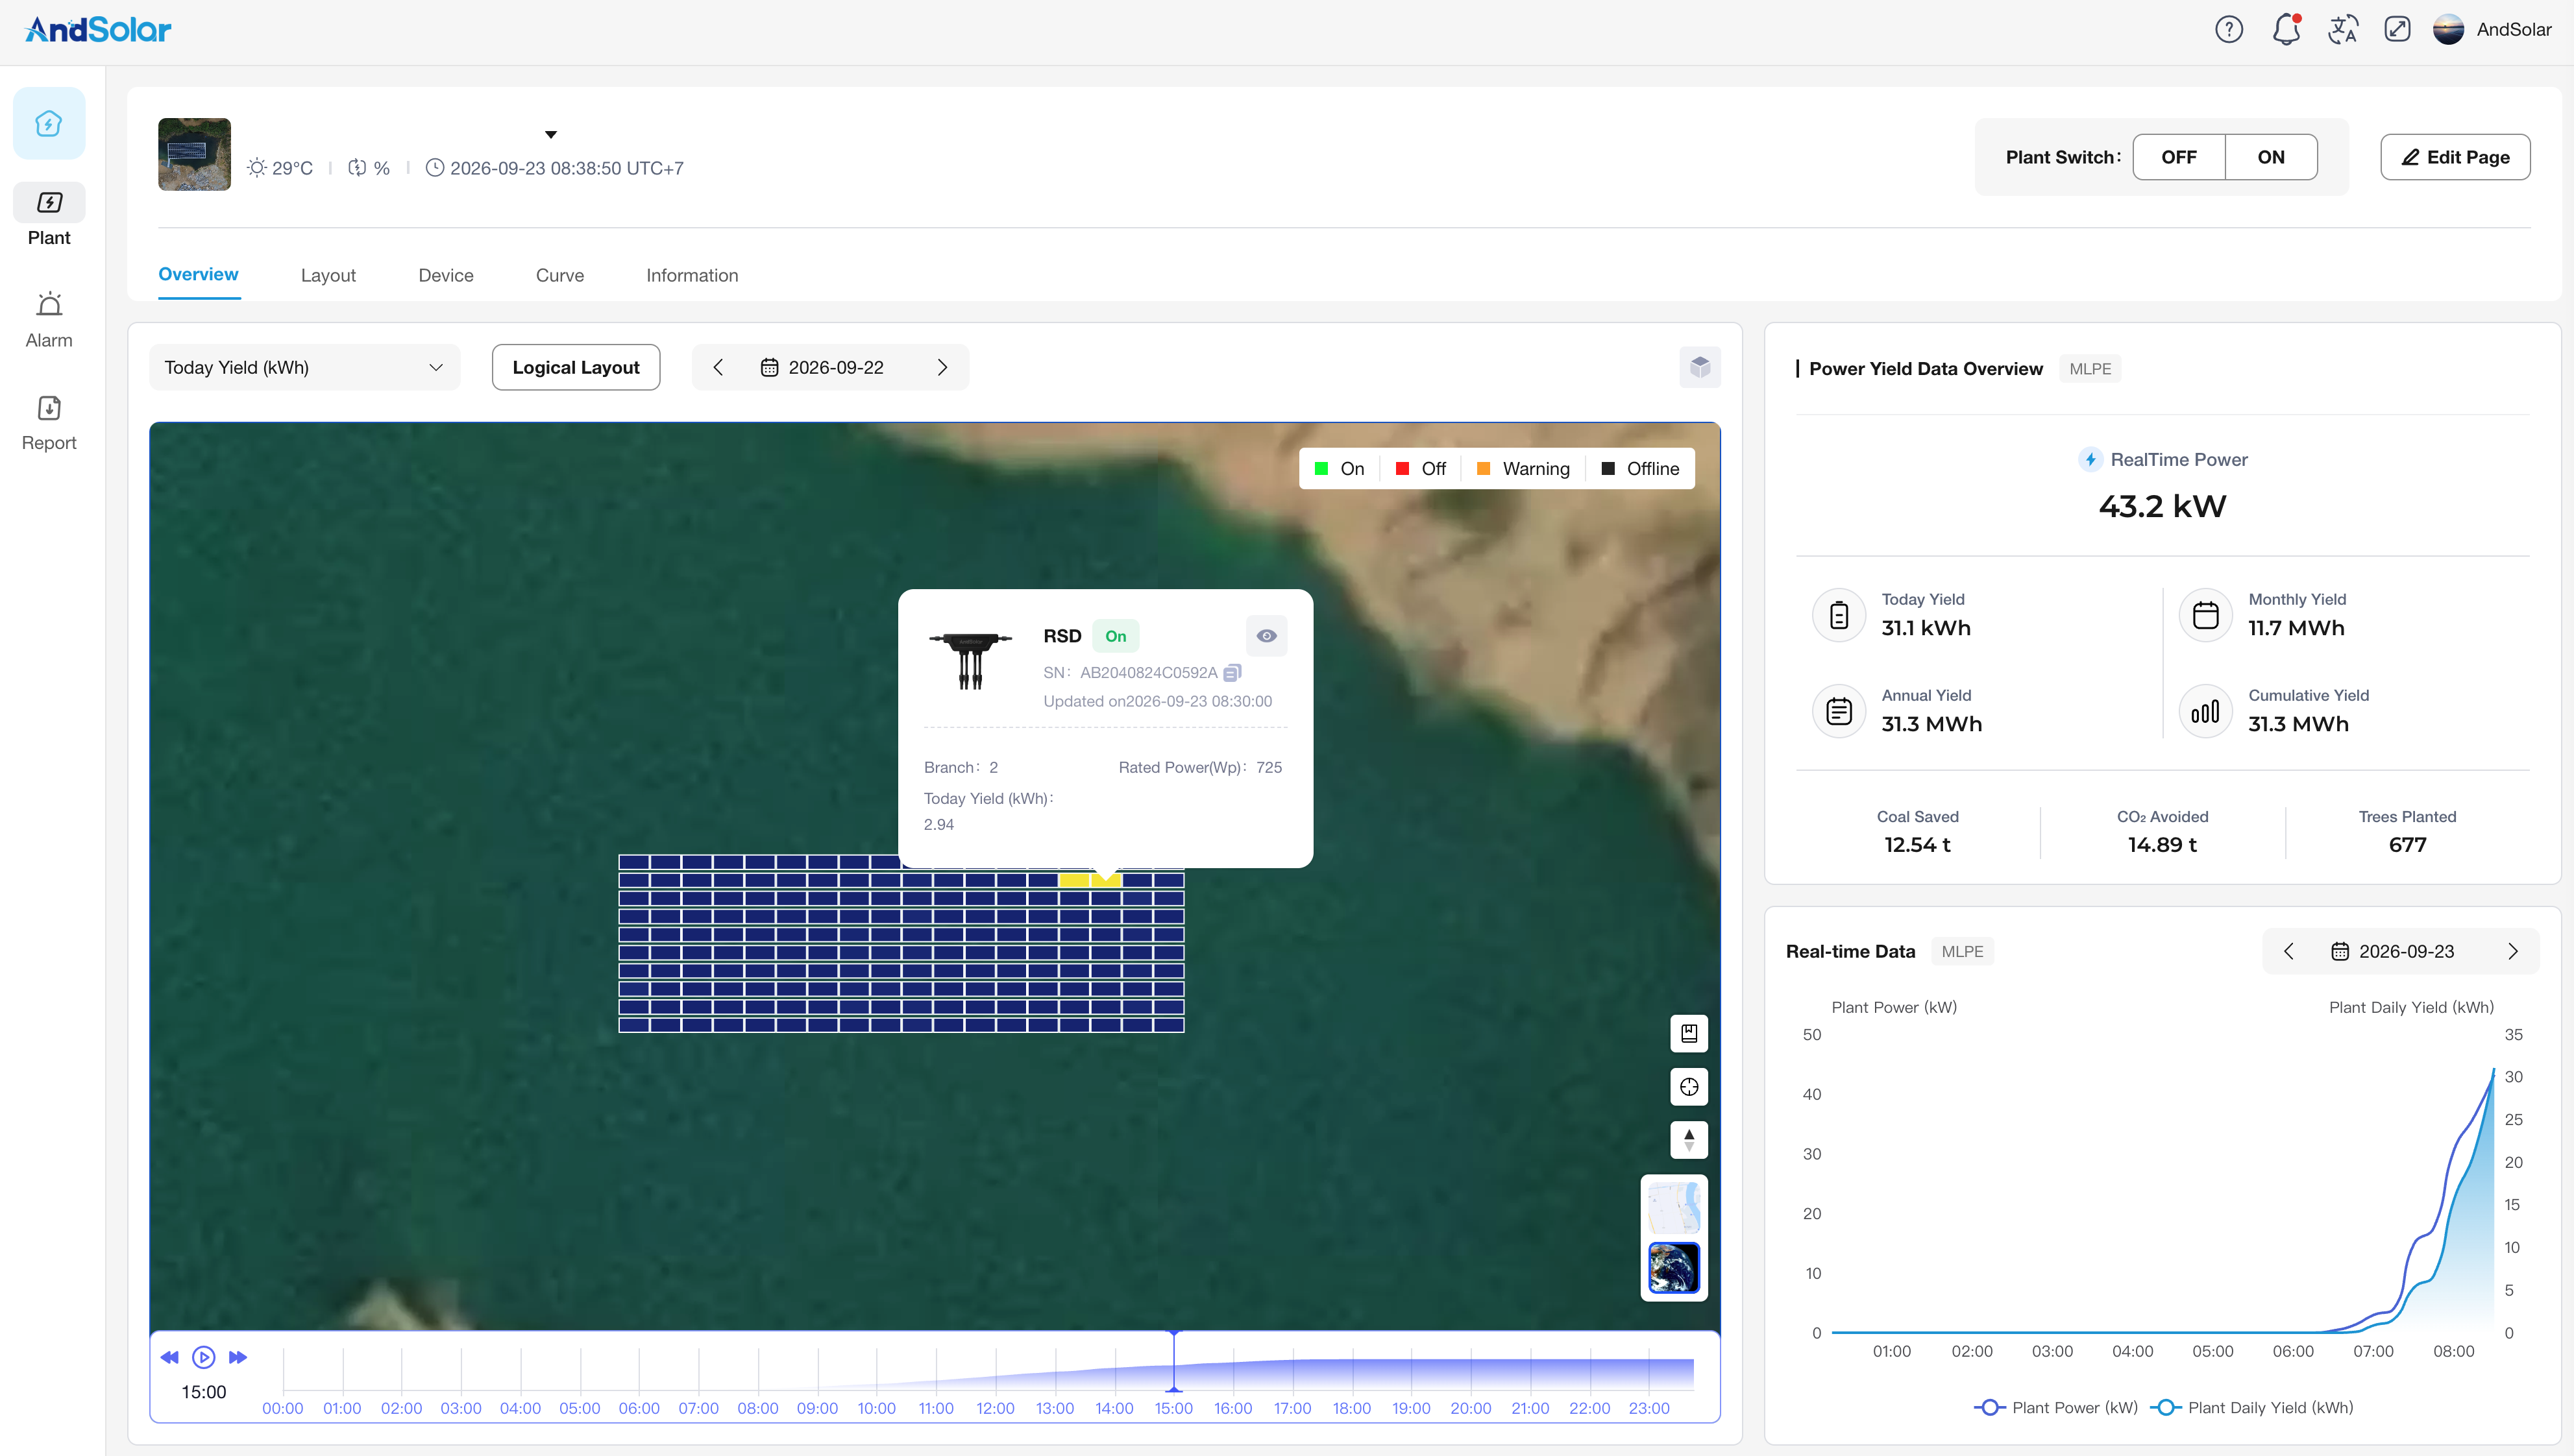Image resolution: width=2574 pixels, height=1456 pixels.
Task: Switch to the Information tab
Action: (x=692, y=275)
